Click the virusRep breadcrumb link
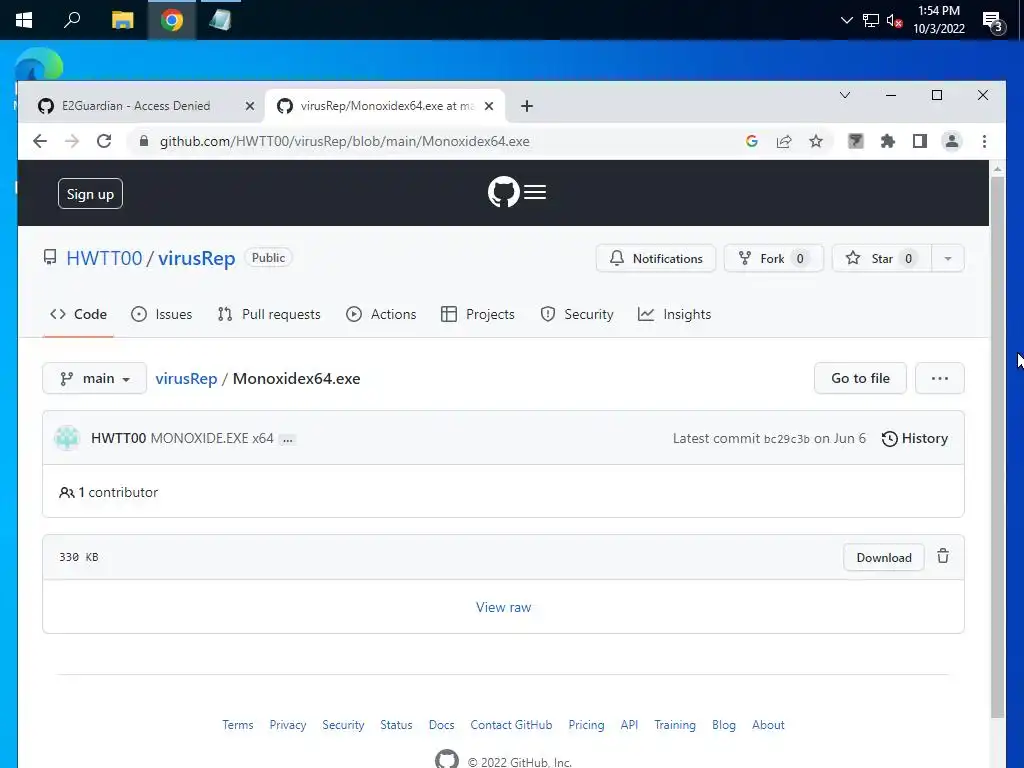The width and height of the screenshot is (1024, 768). (x=186, y=379)
